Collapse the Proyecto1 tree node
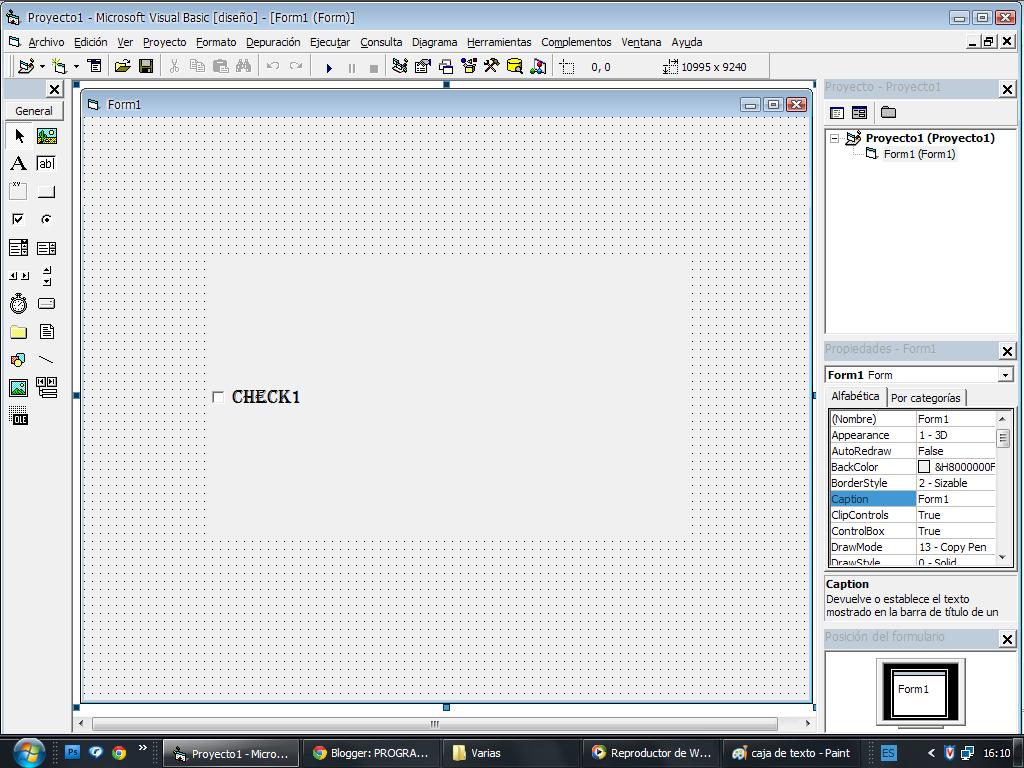 pos(836,138)
